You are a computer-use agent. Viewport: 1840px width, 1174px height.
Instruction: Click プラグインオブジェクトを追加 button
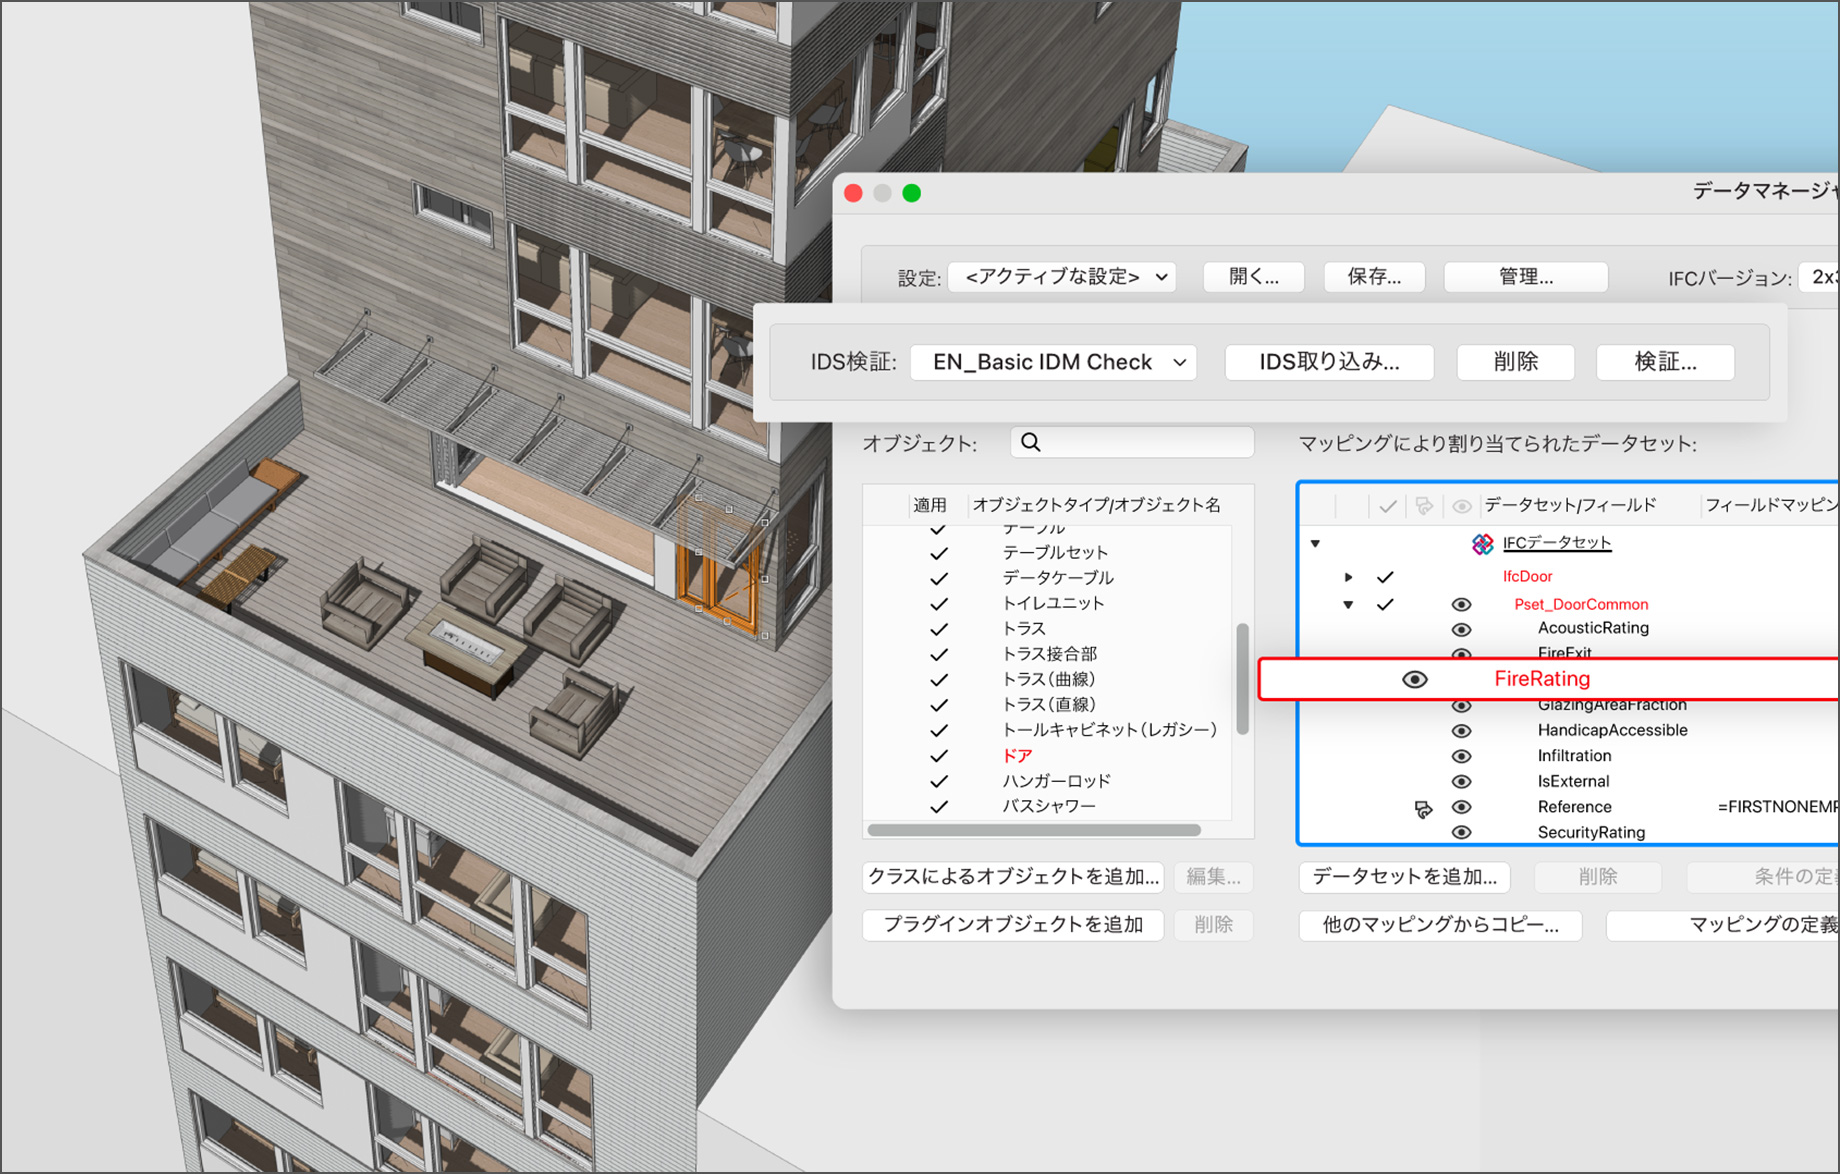coord(1013,925)
